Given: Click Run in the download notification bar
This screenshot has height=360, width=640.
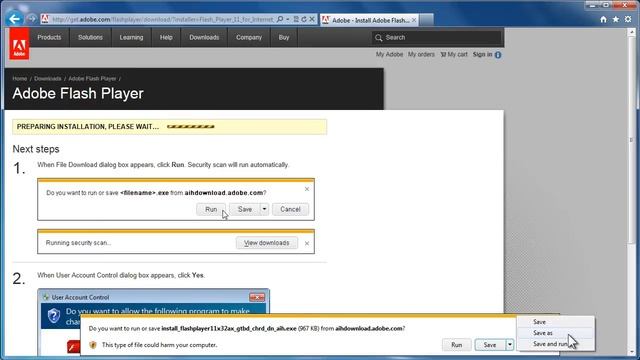Looking at the screenshot, I should pyautogui.click(x=456, y=345).
